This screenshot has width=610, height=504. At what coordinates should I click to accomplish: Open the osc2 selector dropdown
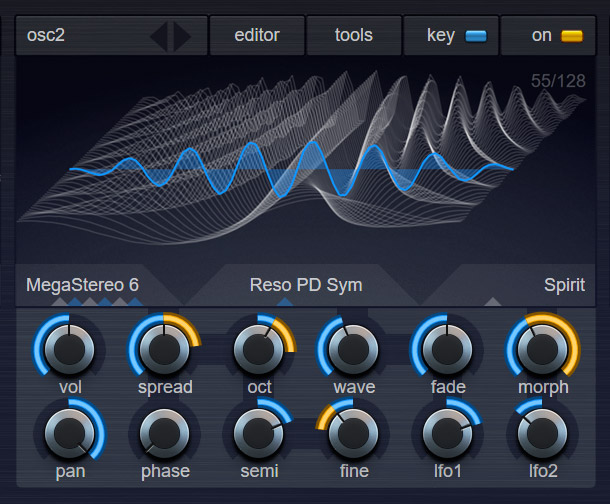[80, 36]
